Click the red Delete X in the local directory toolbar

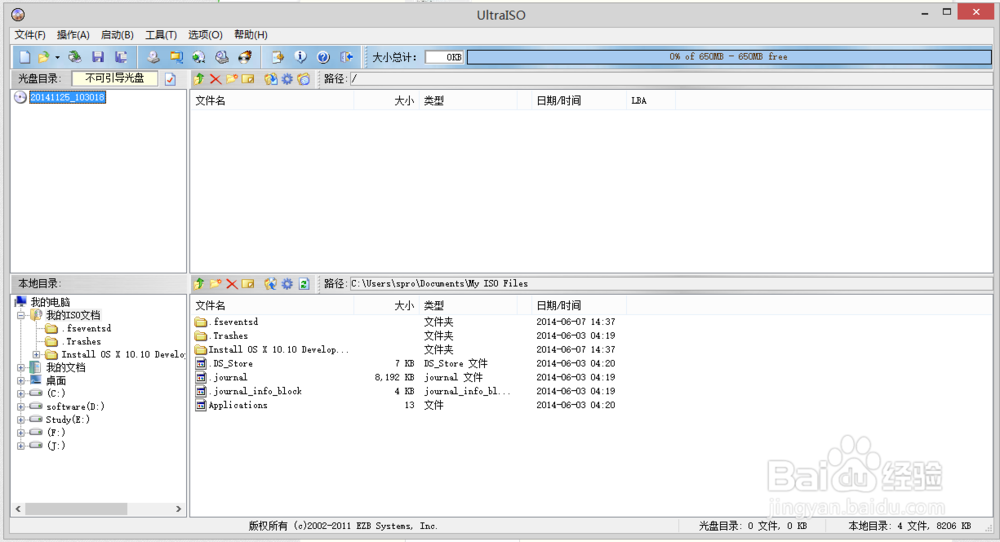(x=232, y=284)
